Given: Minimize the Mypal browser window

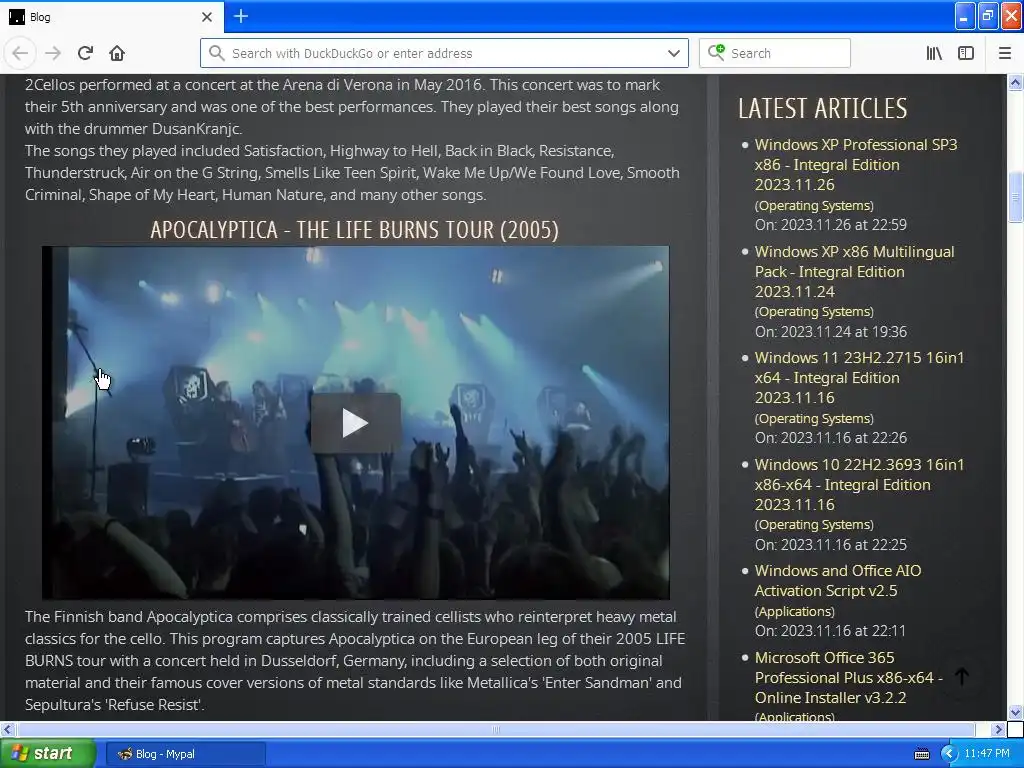Looking at the screenshot, I should [x=965, y=16].
